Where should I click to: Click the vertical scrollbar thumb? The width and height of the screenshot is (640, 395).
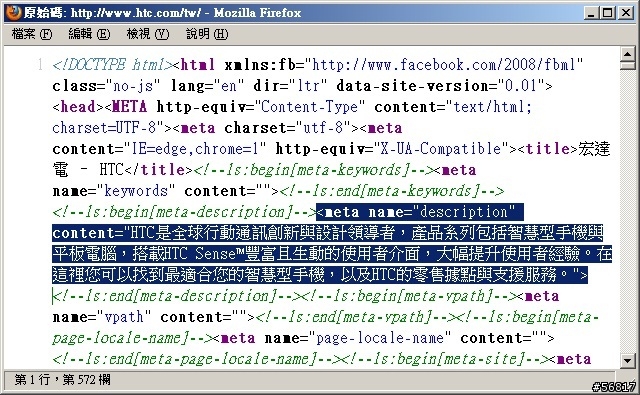pos(627,65)
